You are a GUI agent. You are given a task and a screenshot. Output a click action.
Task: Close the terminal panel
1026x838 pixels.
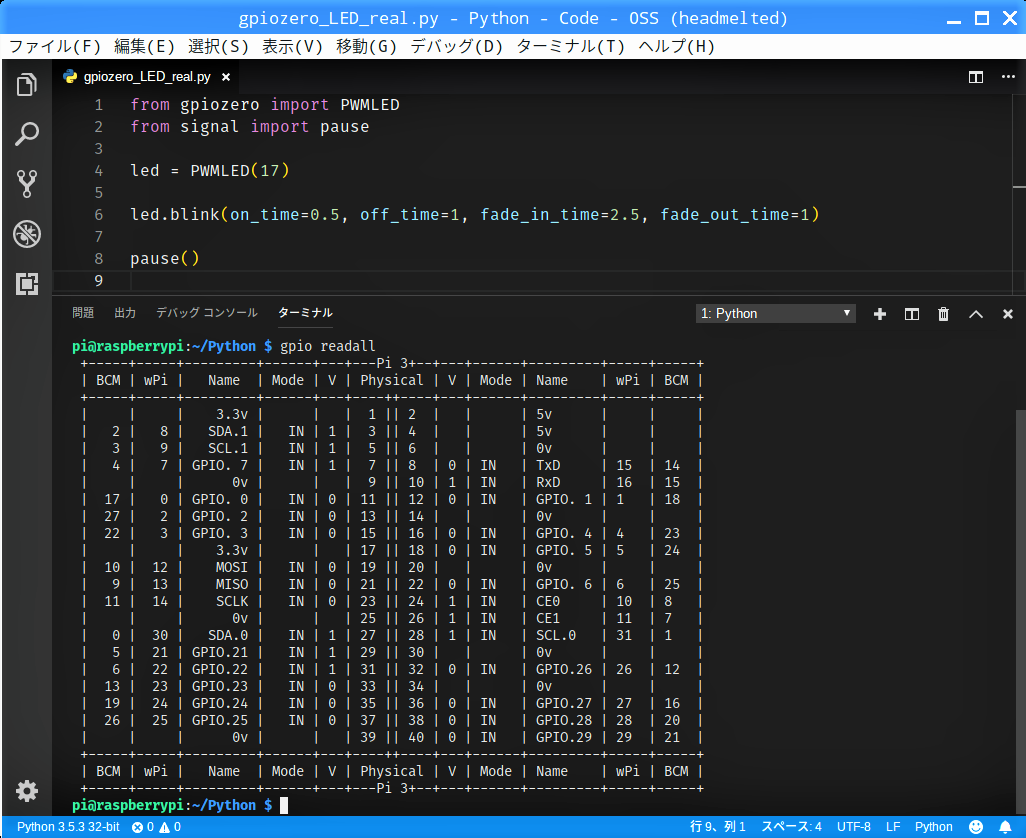1008,314
